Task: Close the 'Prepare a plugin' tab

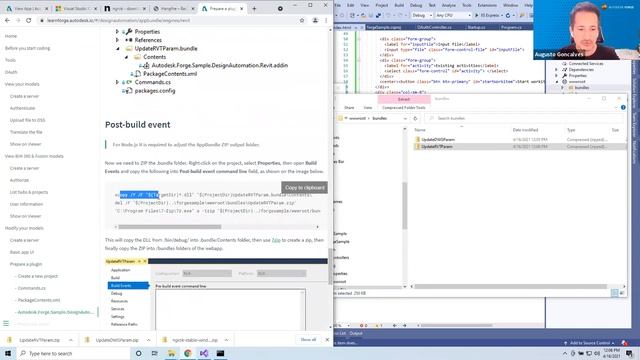Action: pyautogui.click(x=242, y=9)
